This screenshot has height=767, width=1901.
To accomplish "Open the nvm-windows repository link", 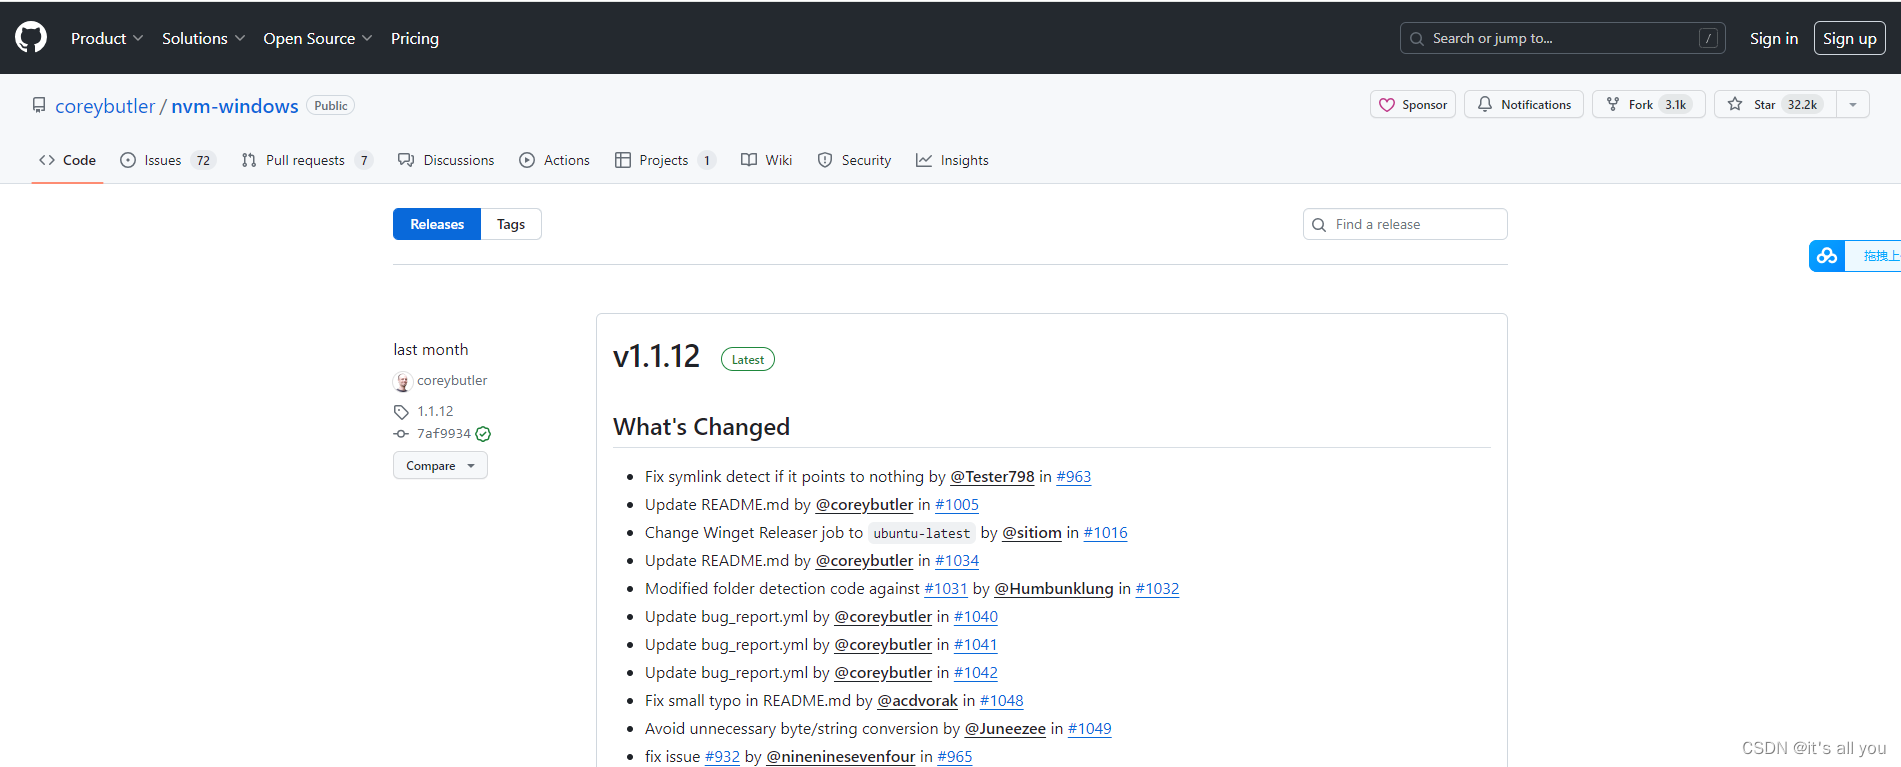I will (x=235, y=106).
